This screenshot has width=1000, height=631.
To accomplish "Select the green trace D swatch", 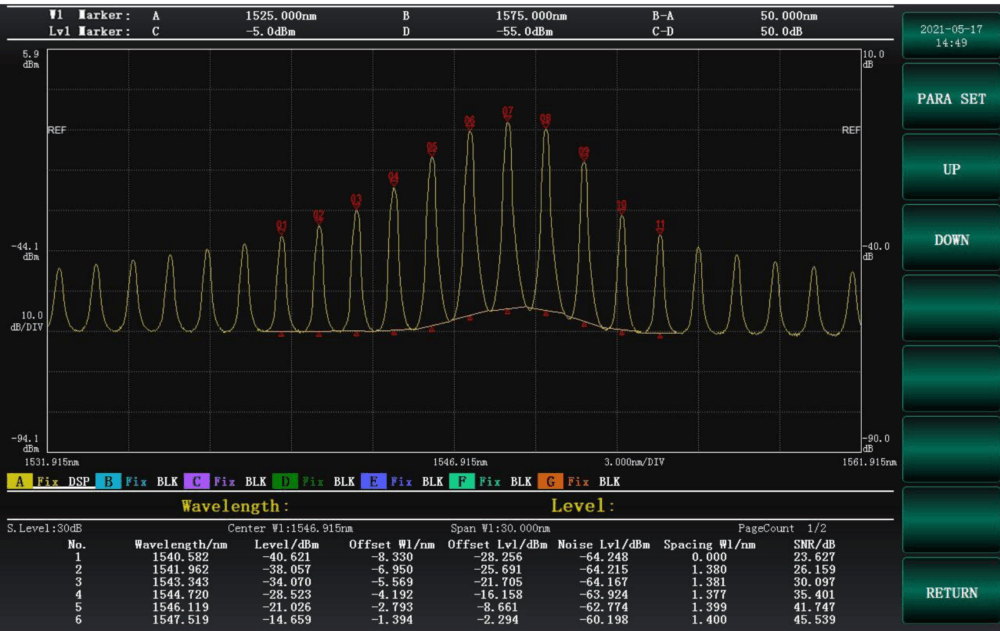I will pos(285,481).
